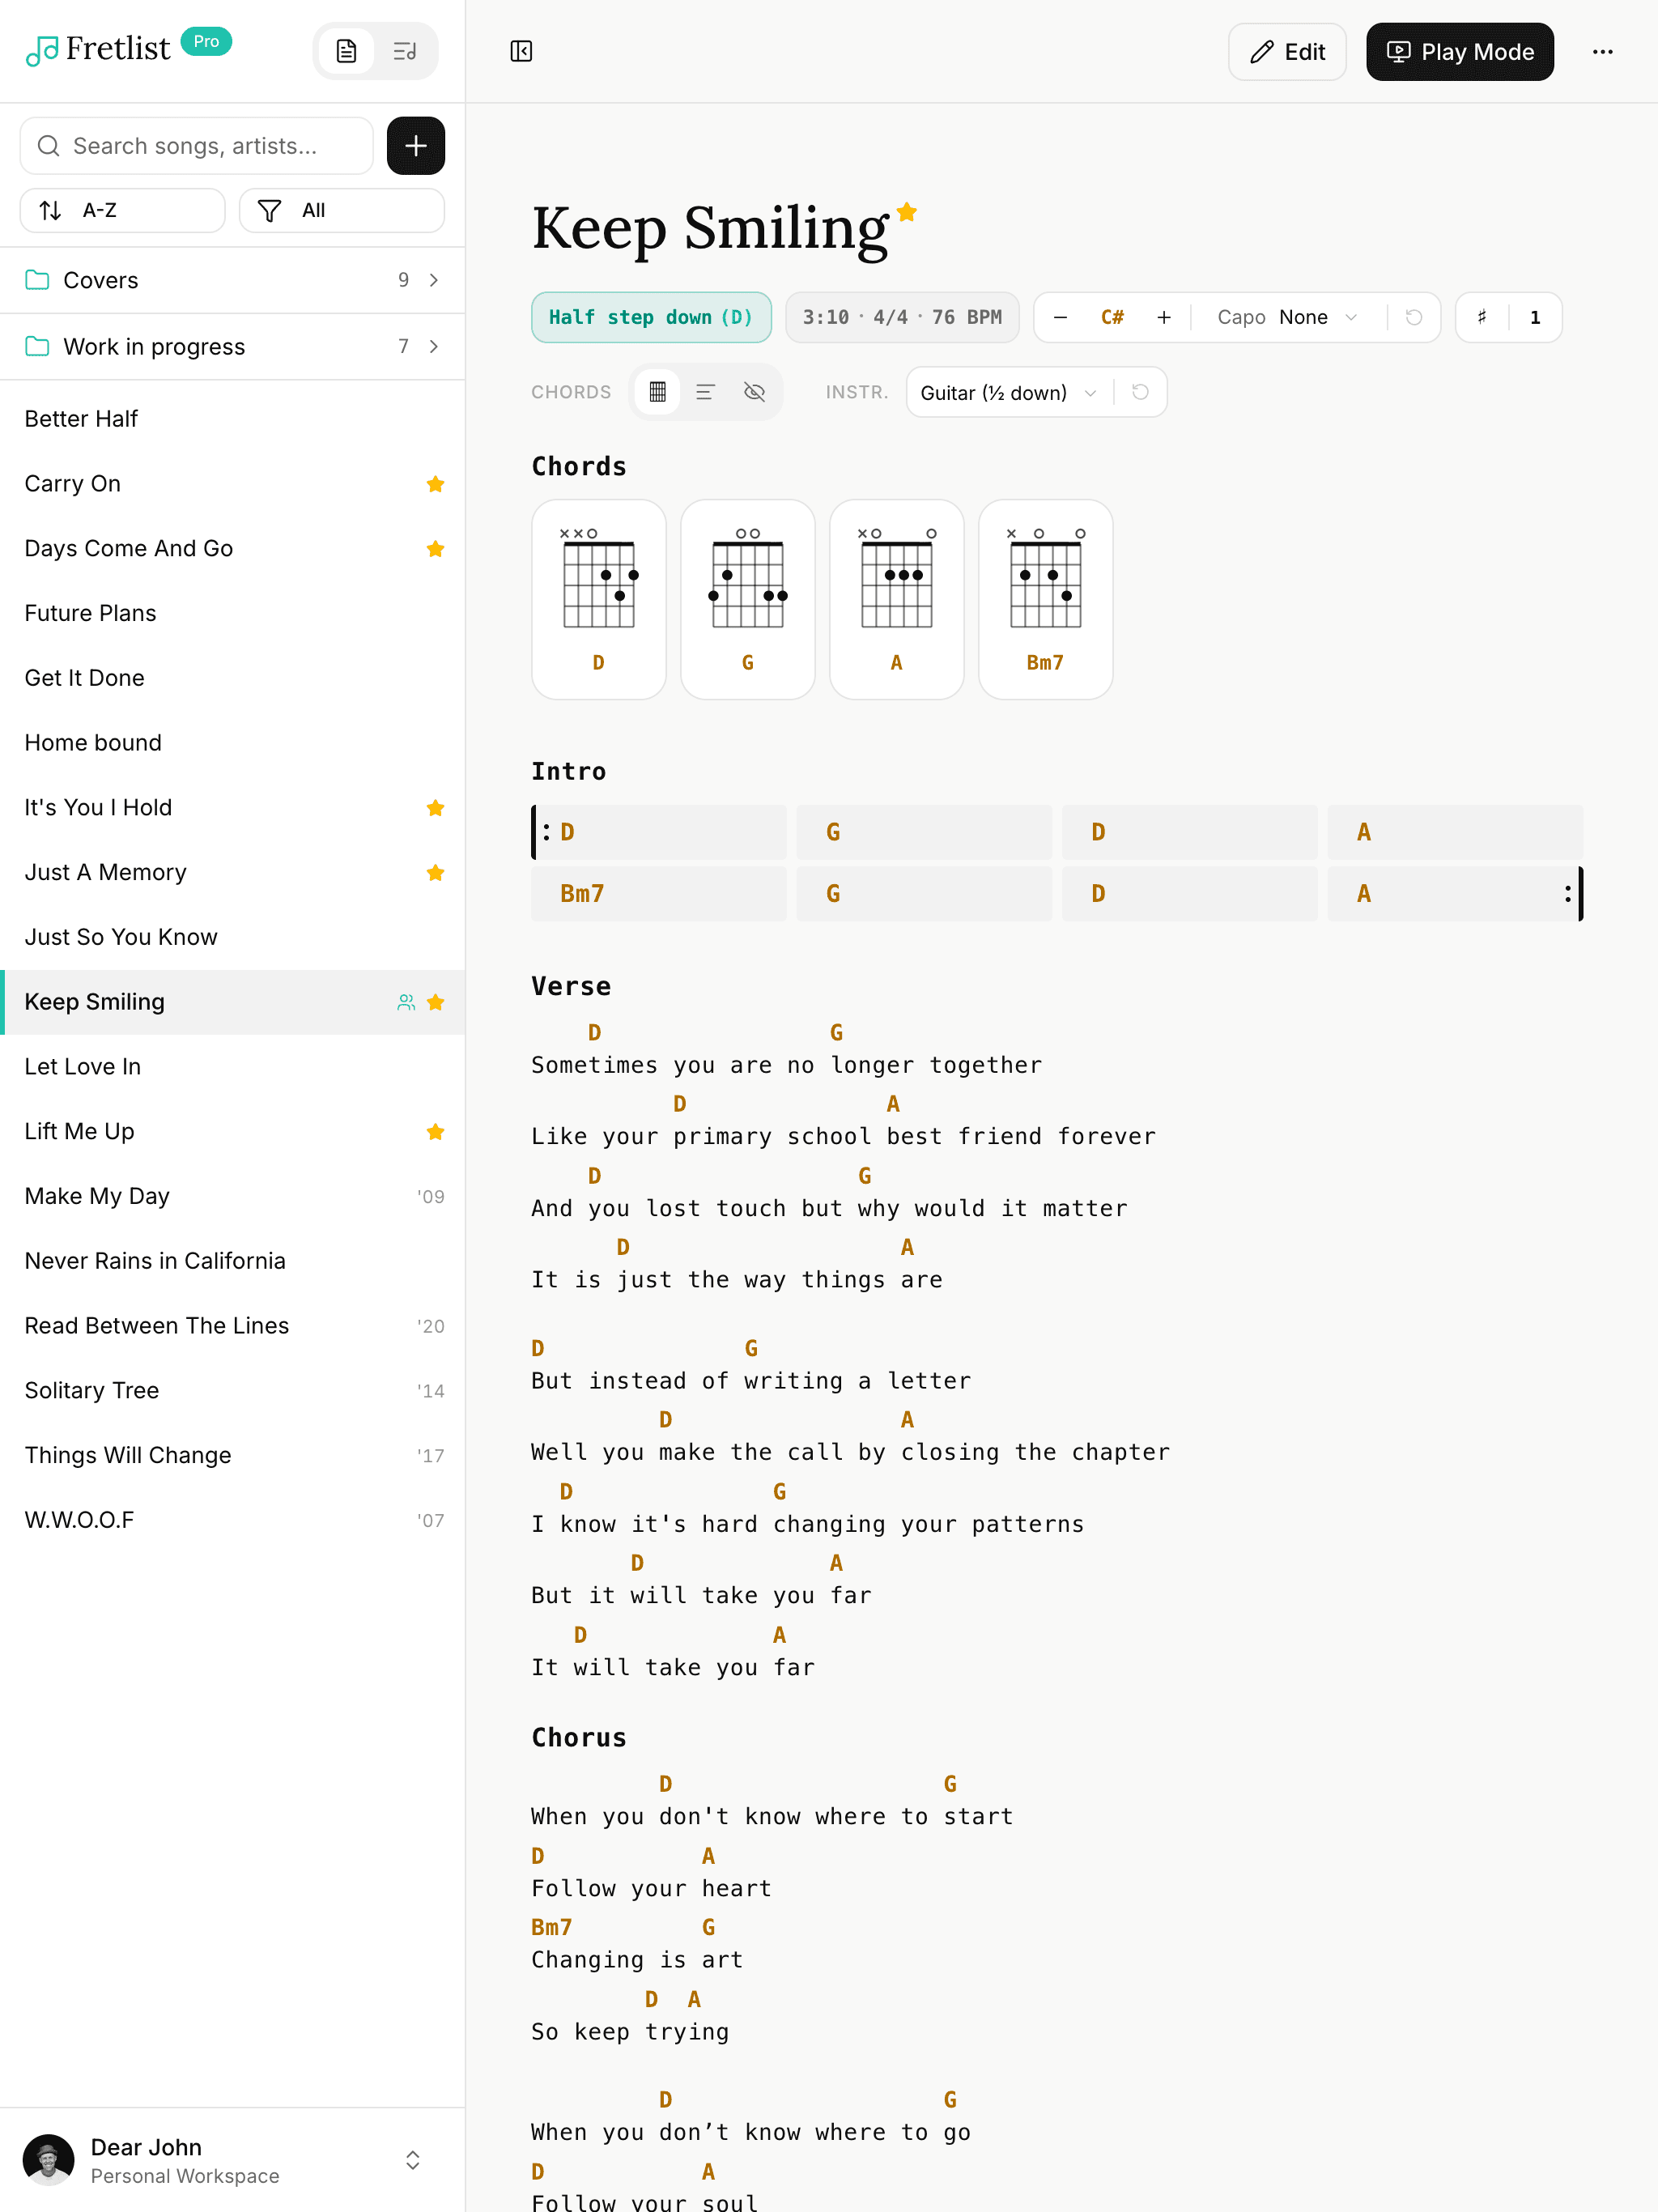Screen dimensions: 1658x2212
Task: Click the Edit button
Action: pos(1287,52)
